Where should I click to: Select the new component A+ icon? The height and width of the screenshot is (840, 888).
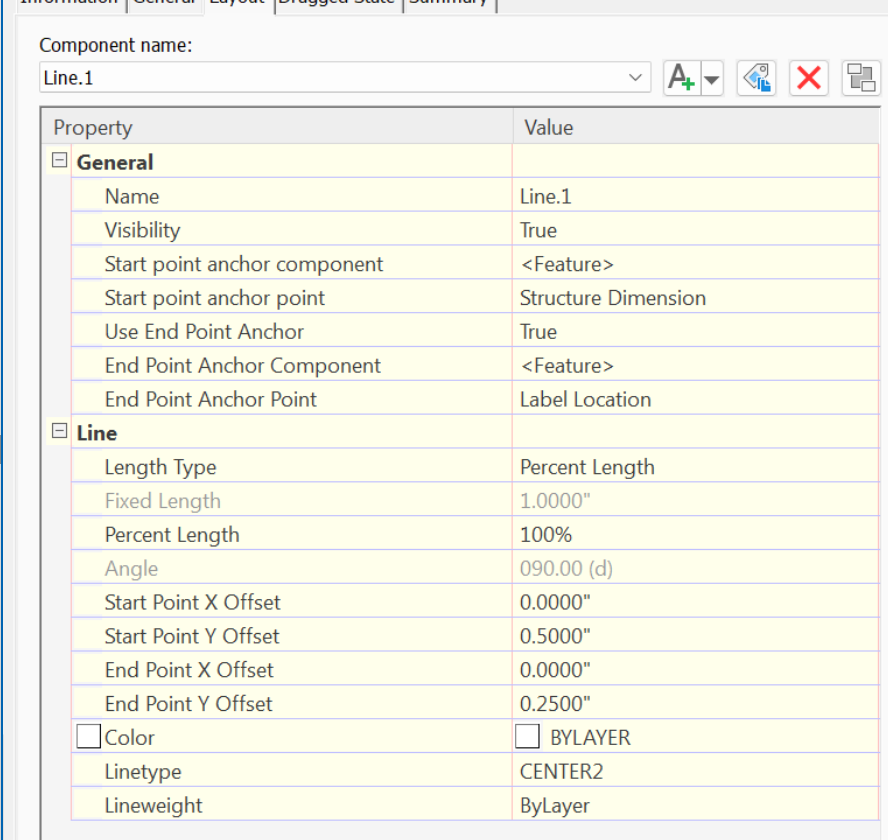pos(683,77)
